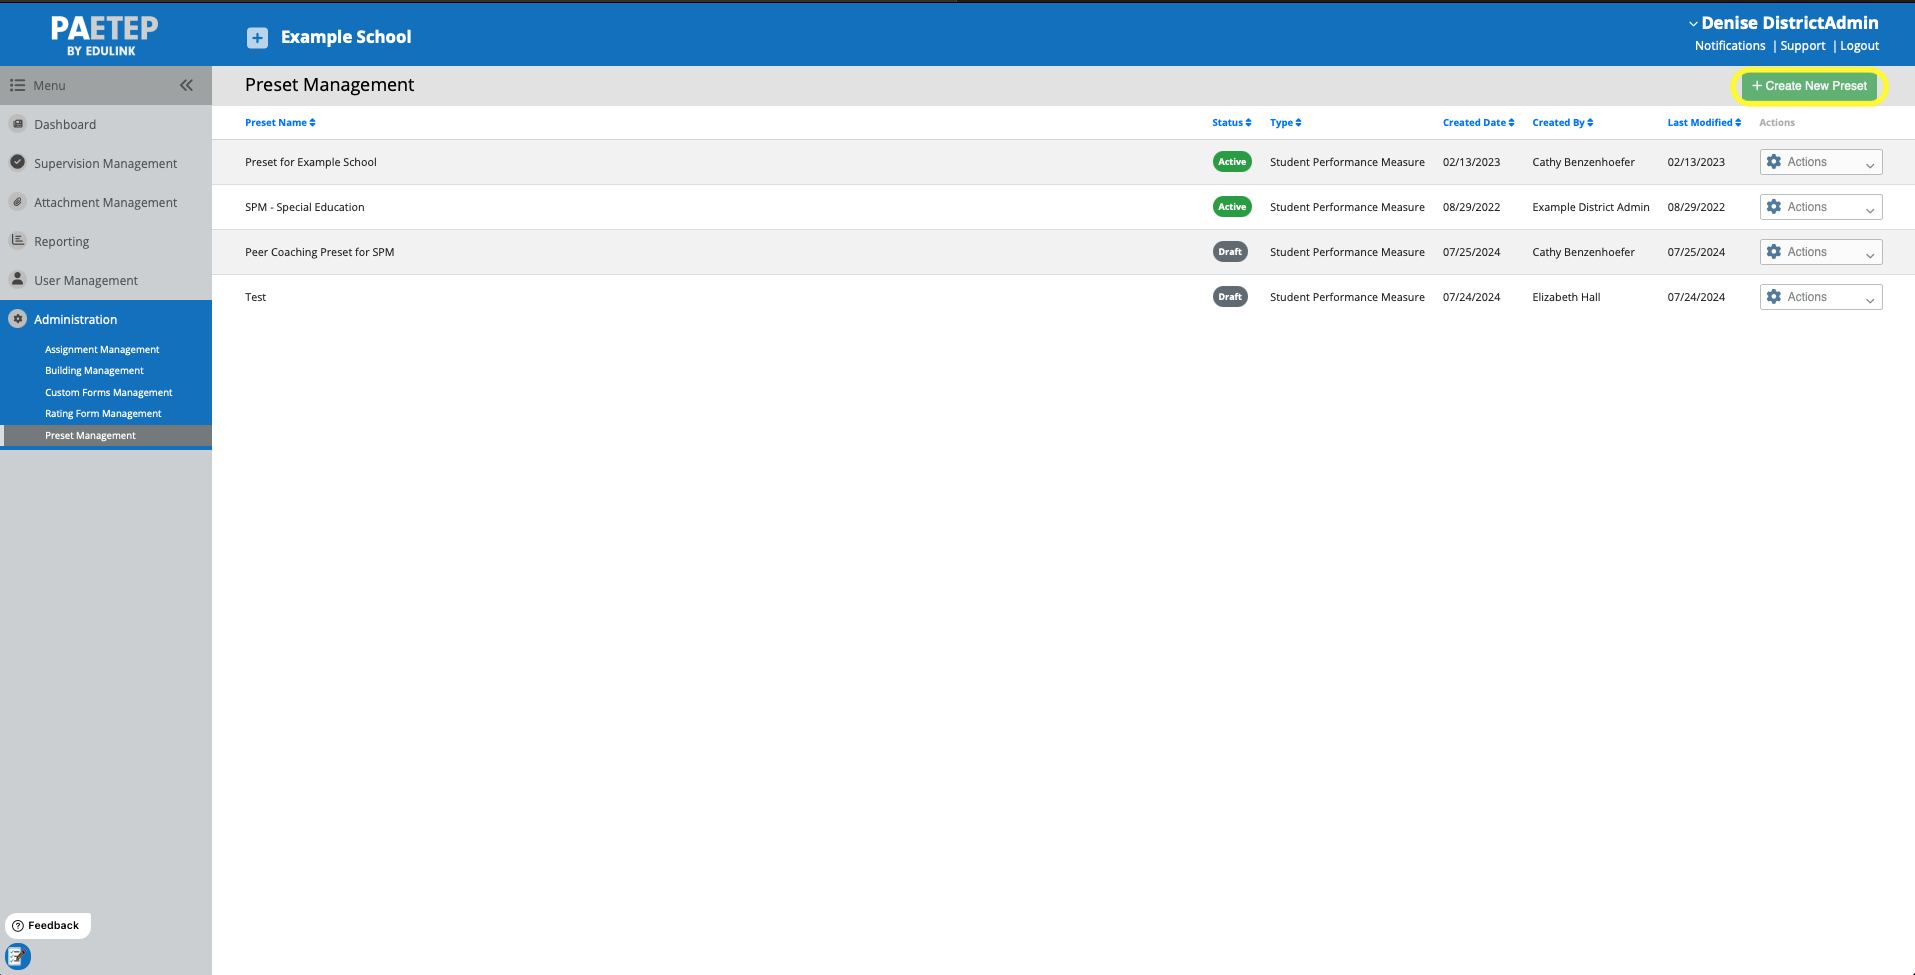Expand Actions dropdown for Peer Coaching Preset for SPM
Screen dimensions: 1915x975
[1821, 252]
